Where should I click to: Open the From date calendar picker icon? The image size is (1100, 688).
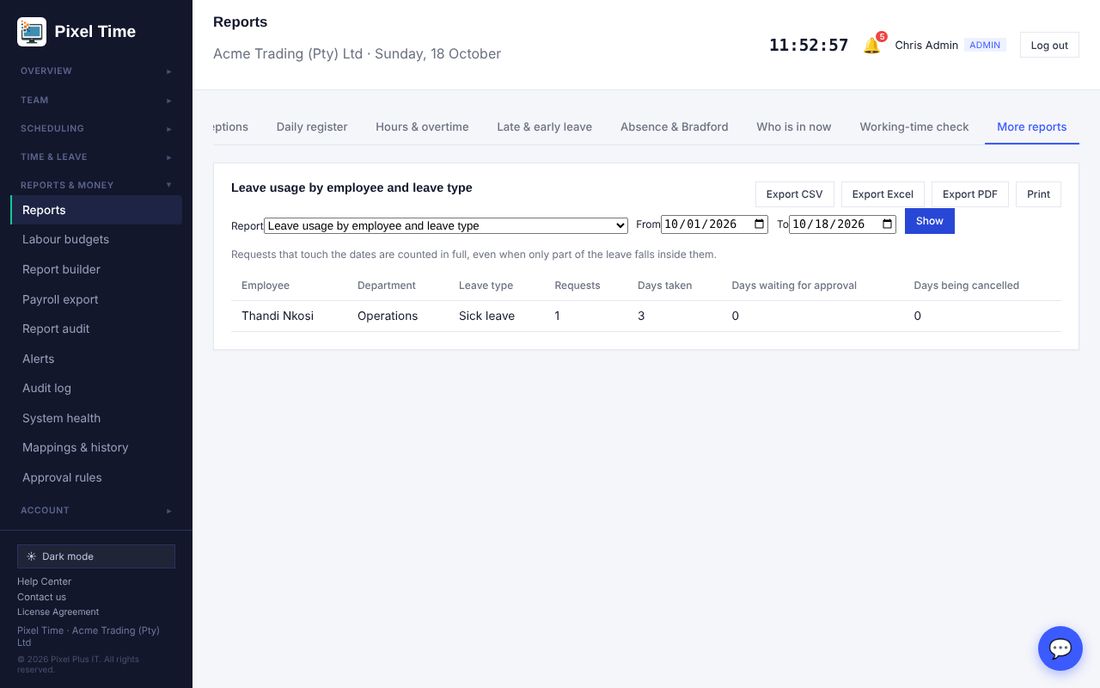click(759, 224)
